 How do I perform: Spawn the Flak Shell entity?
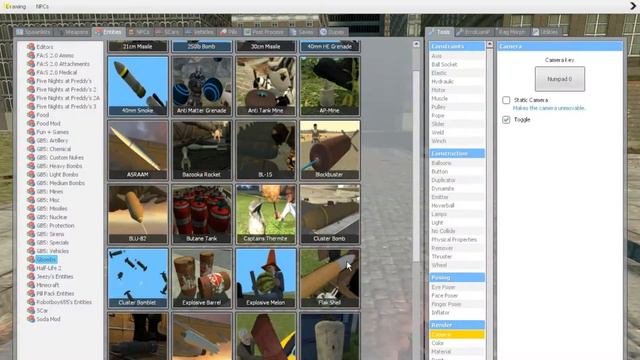click(x=330, y=278)
